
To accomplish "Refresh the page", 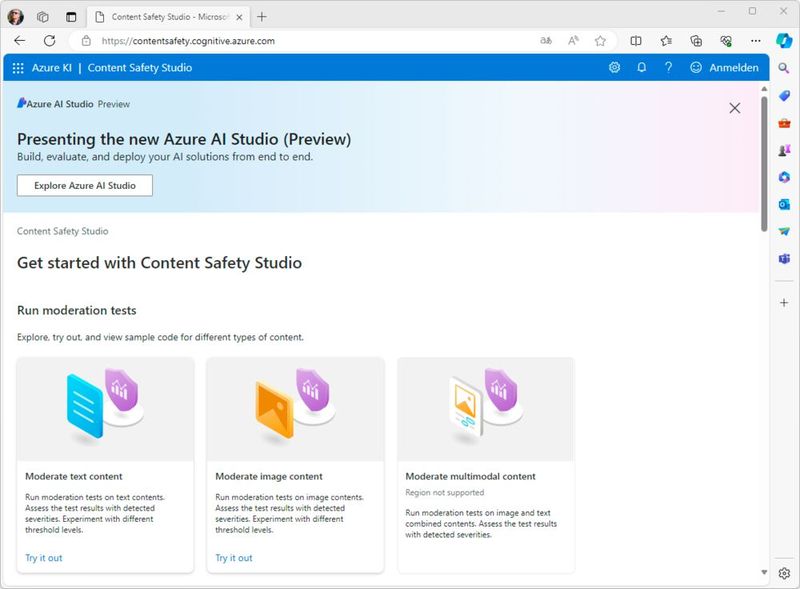I will point(49,41).
